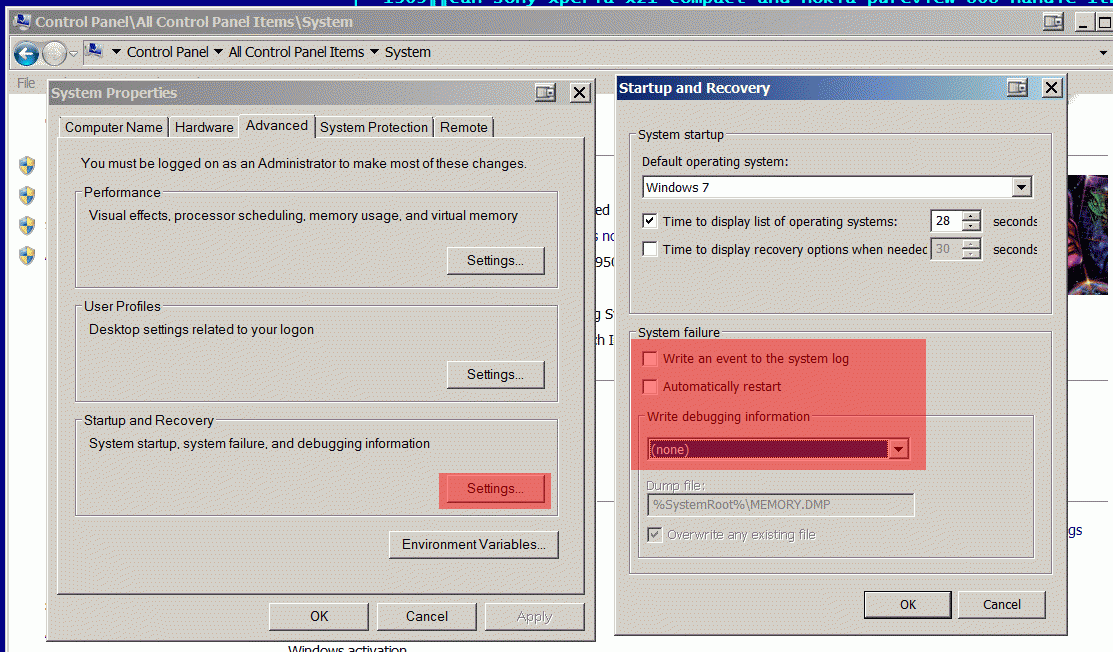
Task: Open Startup and Recovery Settings button
Action: click(495, 489)
